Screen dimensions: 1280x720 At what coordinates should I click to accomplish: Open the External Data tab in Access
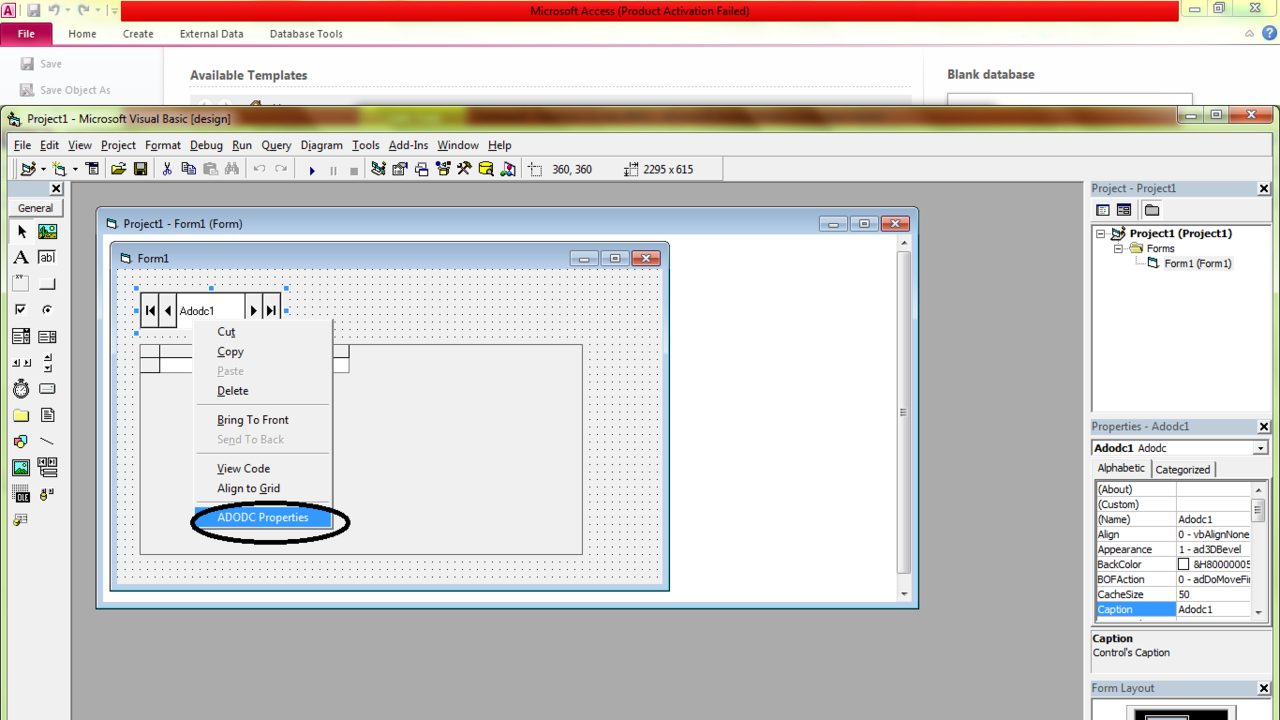pyautogui.click(x=211, y=34)
